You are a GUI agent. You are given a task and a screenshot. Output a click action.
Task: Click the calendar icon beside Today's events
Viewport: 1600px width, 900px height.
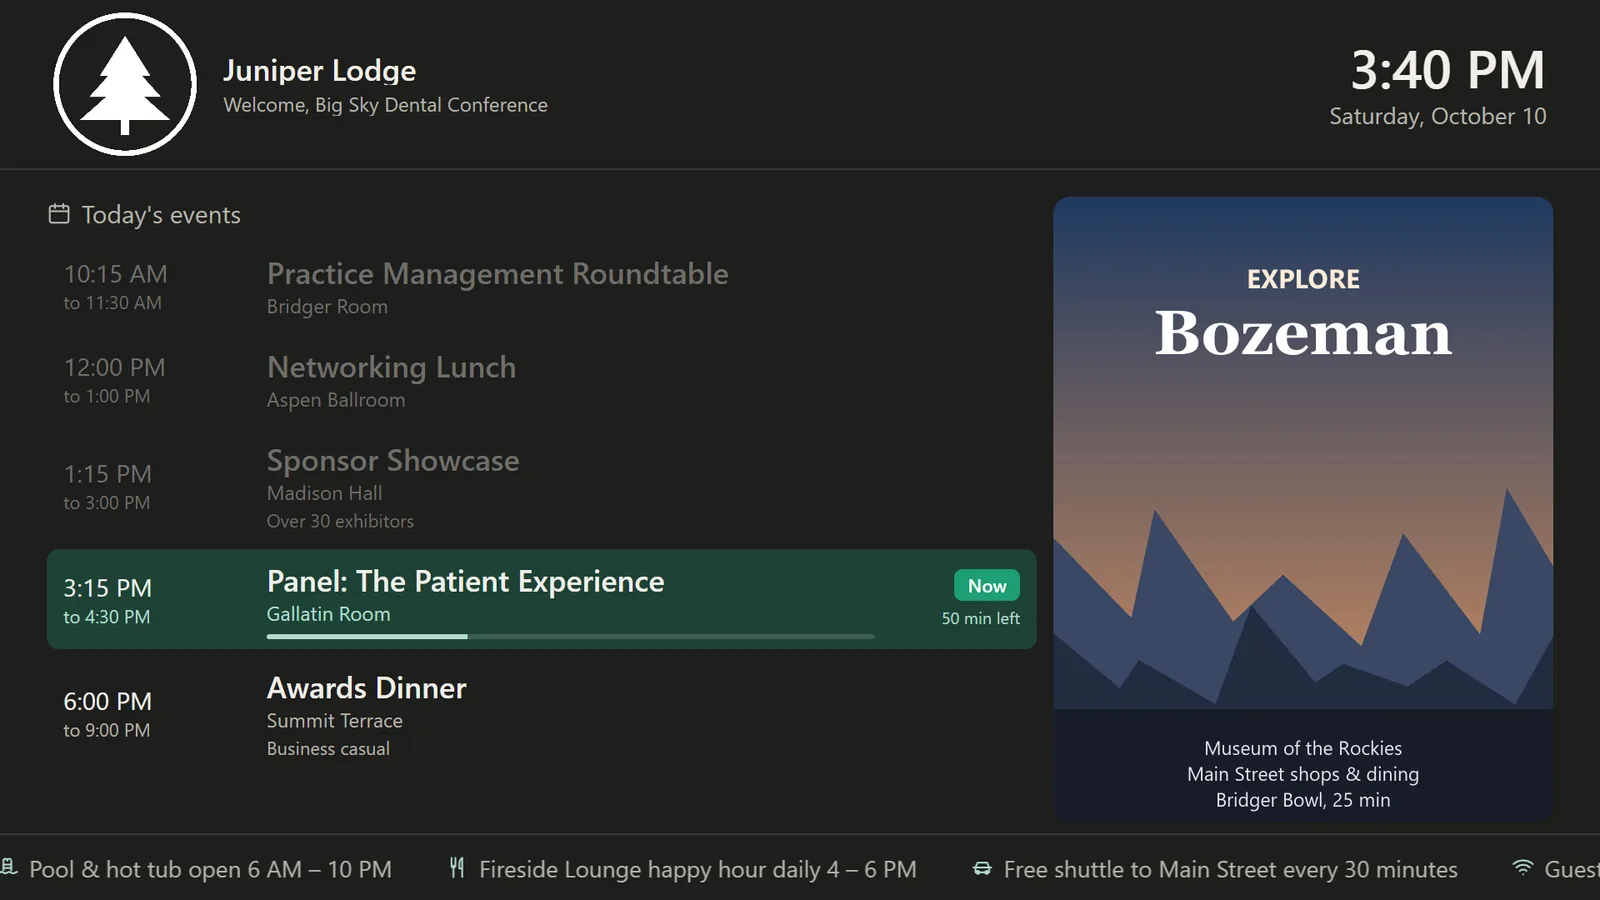[x=59, y=214]
